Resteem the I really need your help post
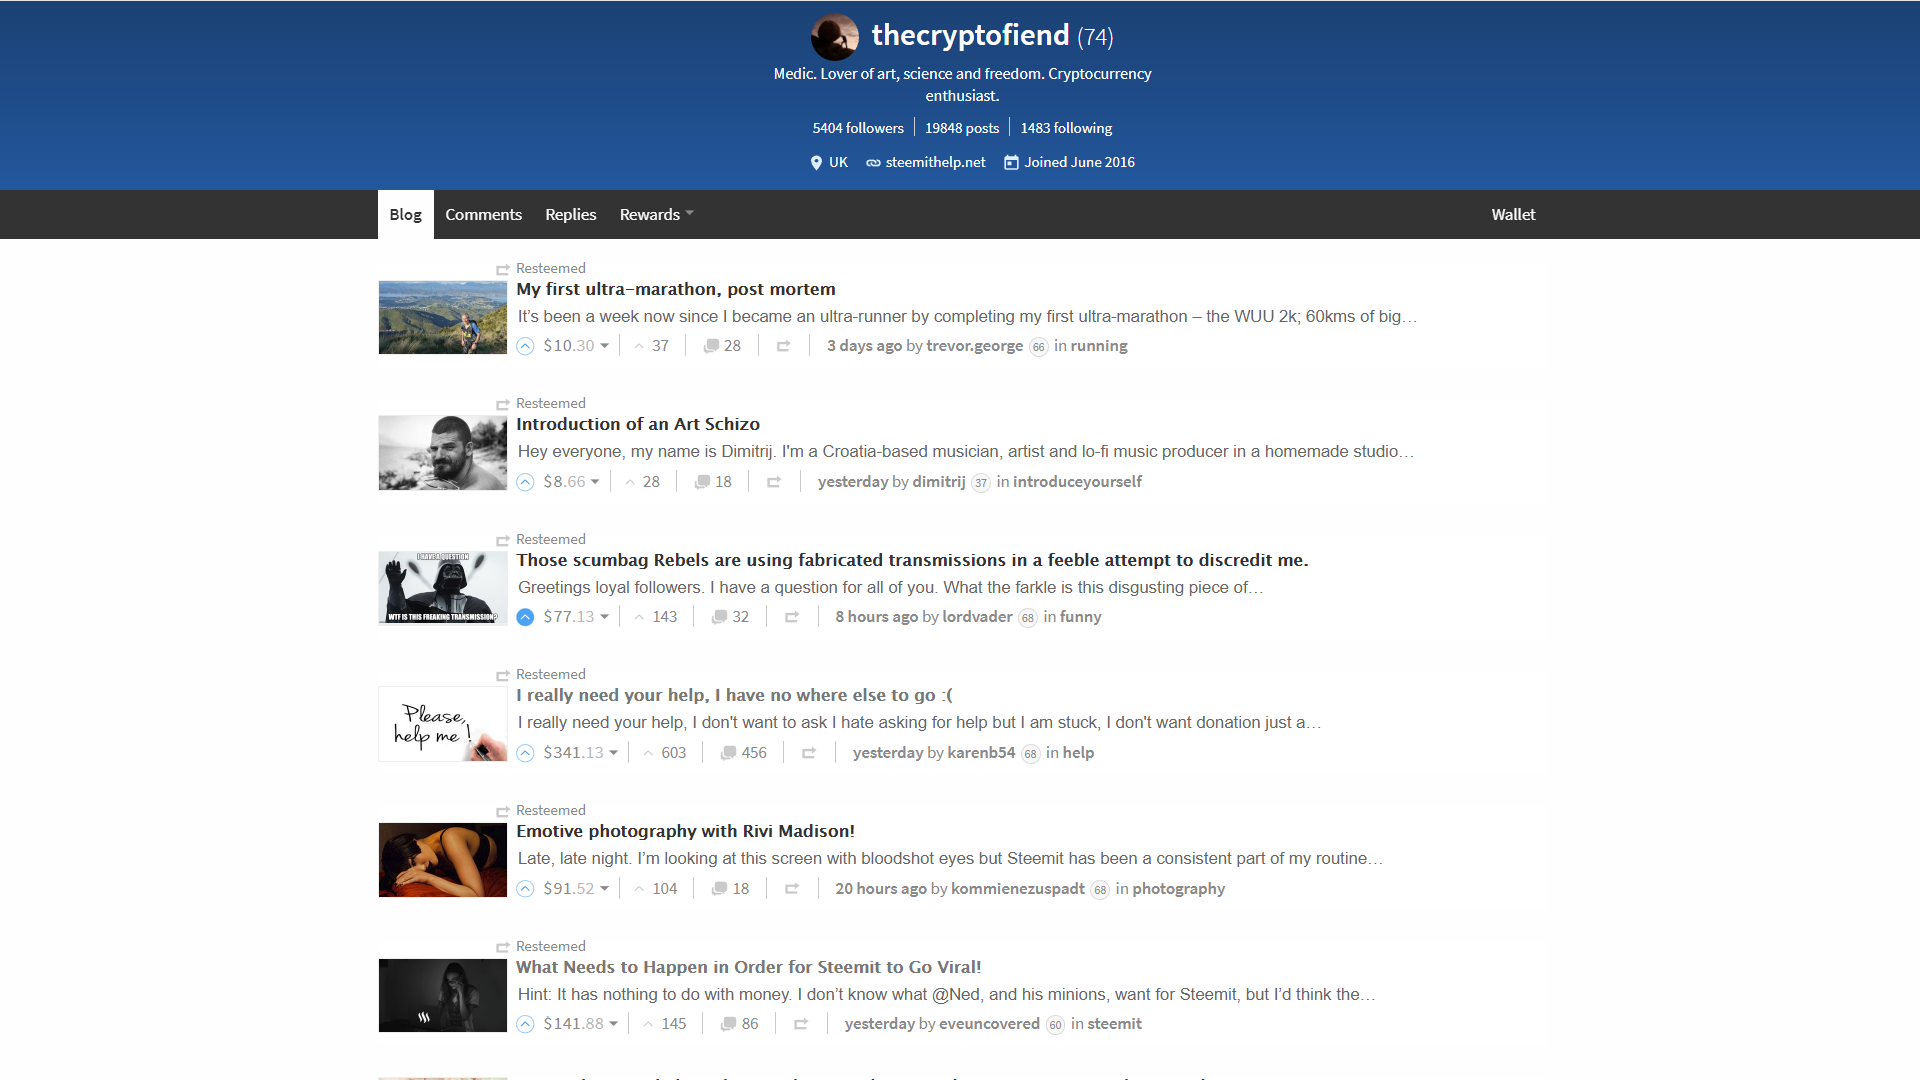Image resolution: width=1920 pixels, height=1080 pixels. tap(809, 753)
